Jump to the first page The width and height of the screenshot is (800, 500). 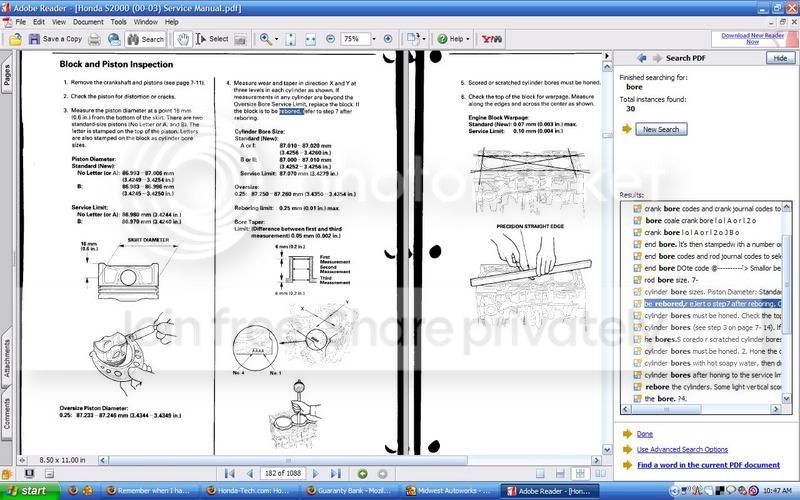click(231, 473)
